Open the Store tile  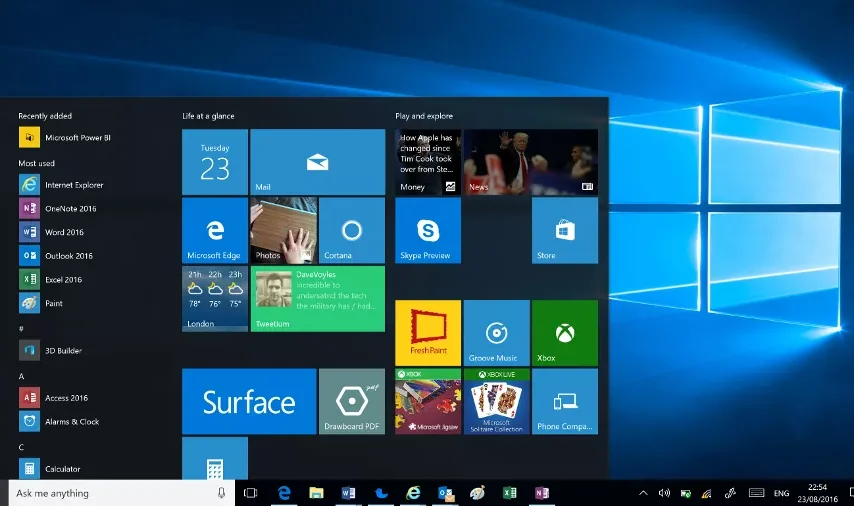565,230
